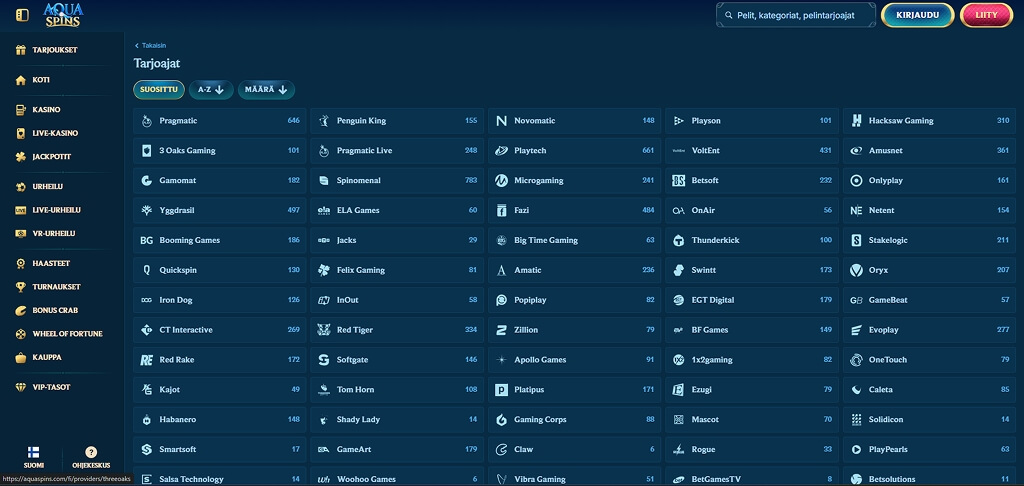The image size is (1024, 486).
Task: Open VR-Urheilu sidebar icon
Action: click(21, 234)
